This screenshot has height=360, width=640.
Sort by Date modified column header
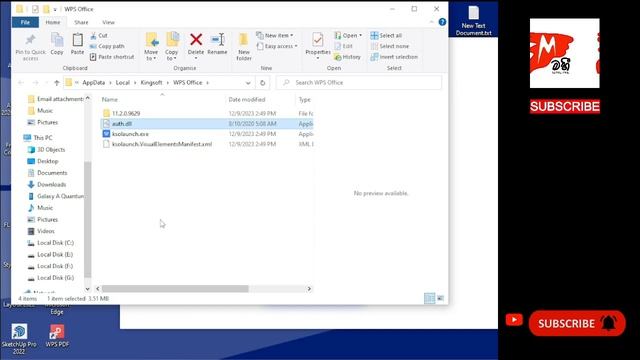point(247,100)
